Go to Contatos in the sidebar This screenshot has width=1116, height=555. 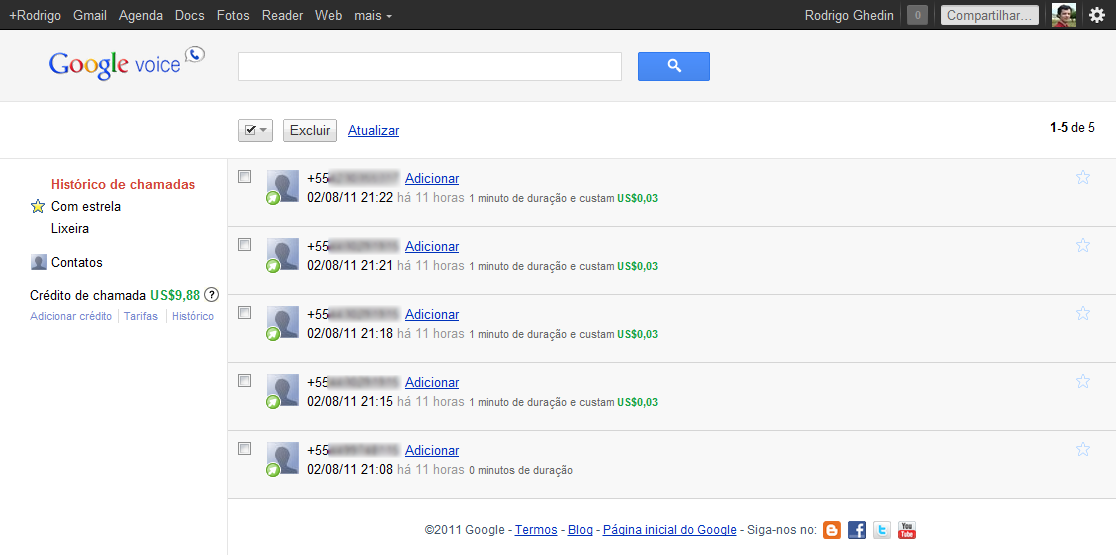click(x=76, y=262)
